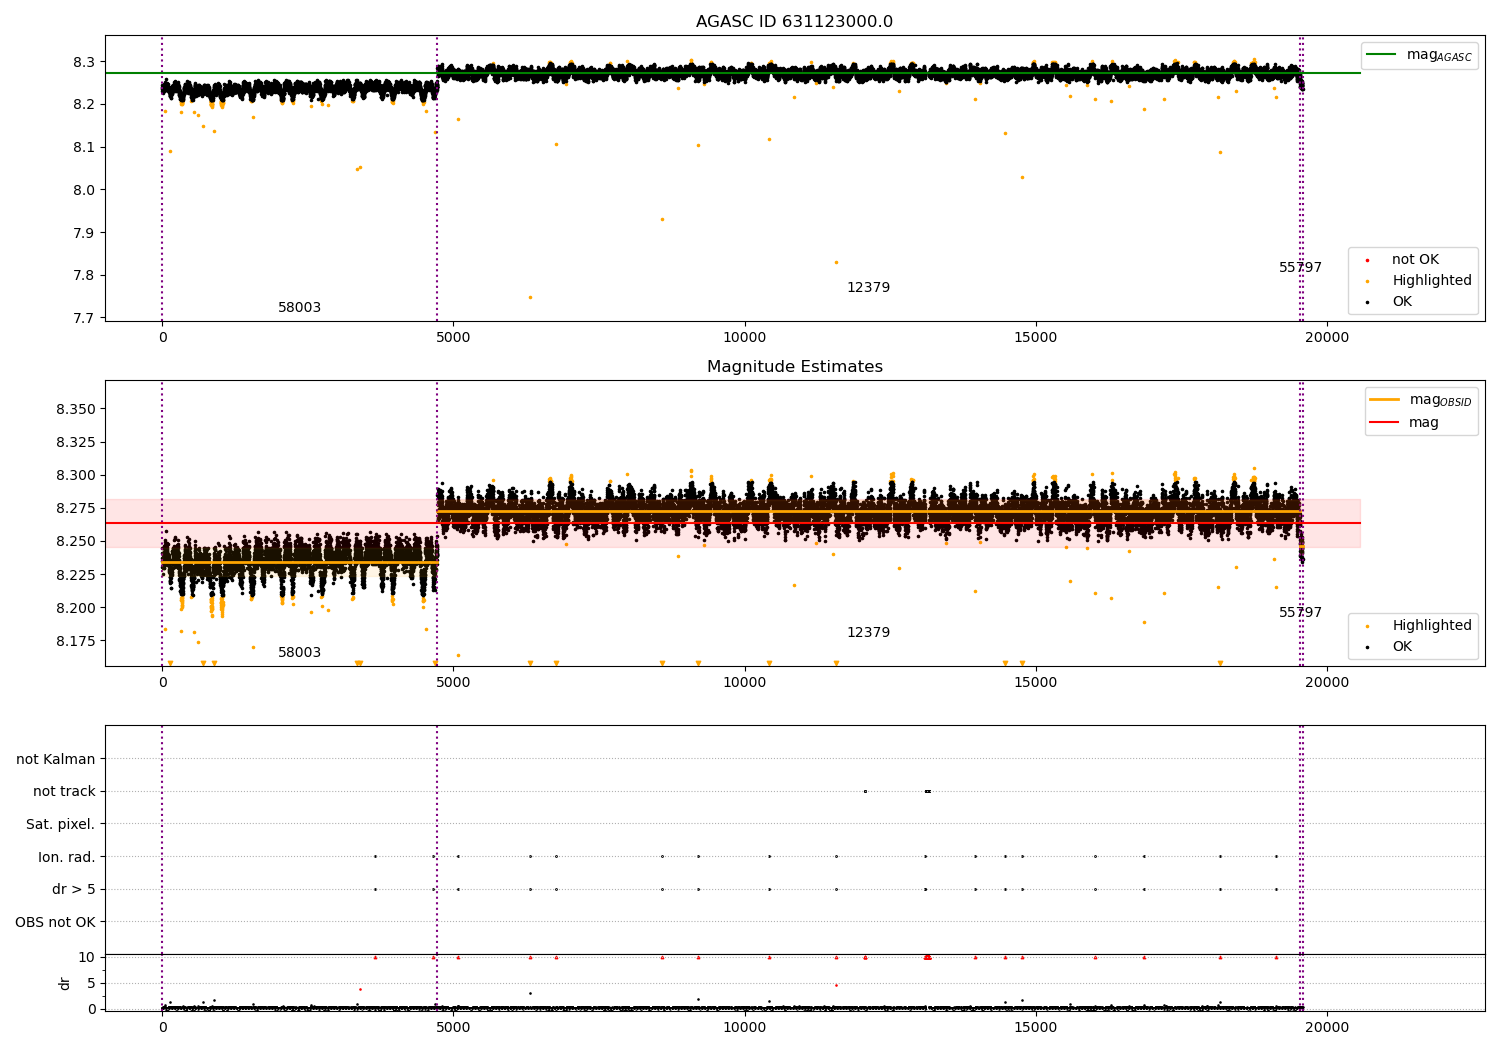Click the green line swatch in top legend
The image size is (1500, 1050).
[x=1383, y=54]
